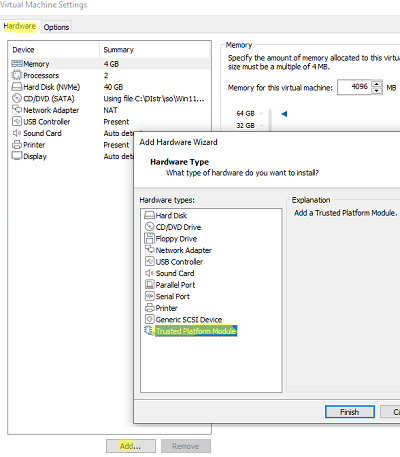The height and width of the screenshot is (457, 400).
Task: Choose Trusted Platform Module label in hardware types
Action: (x=196, y=331)
